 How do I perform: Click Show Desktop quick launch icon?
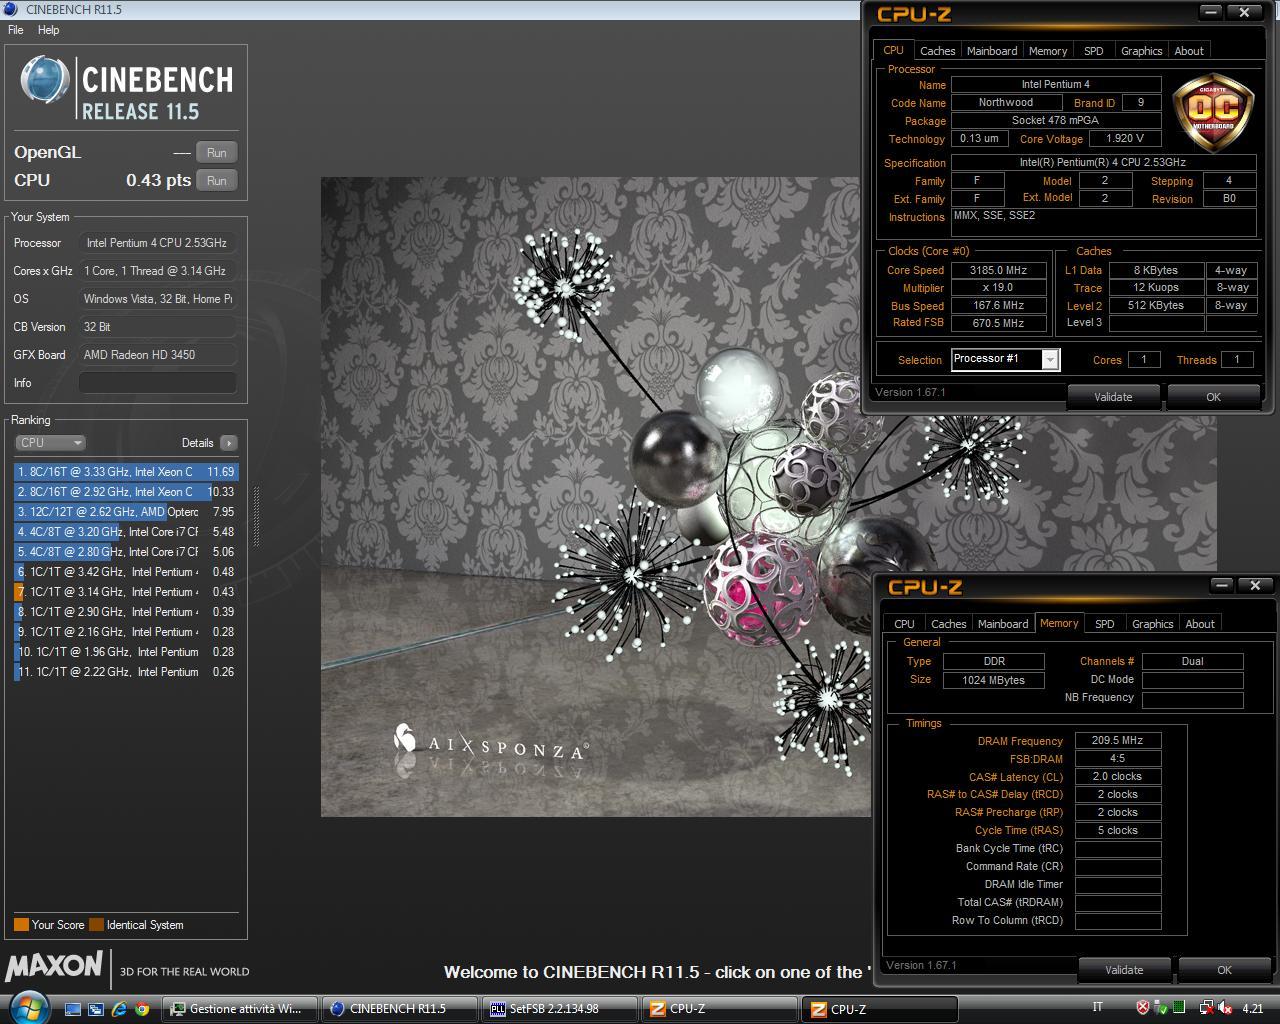[x=72, y=1009]
